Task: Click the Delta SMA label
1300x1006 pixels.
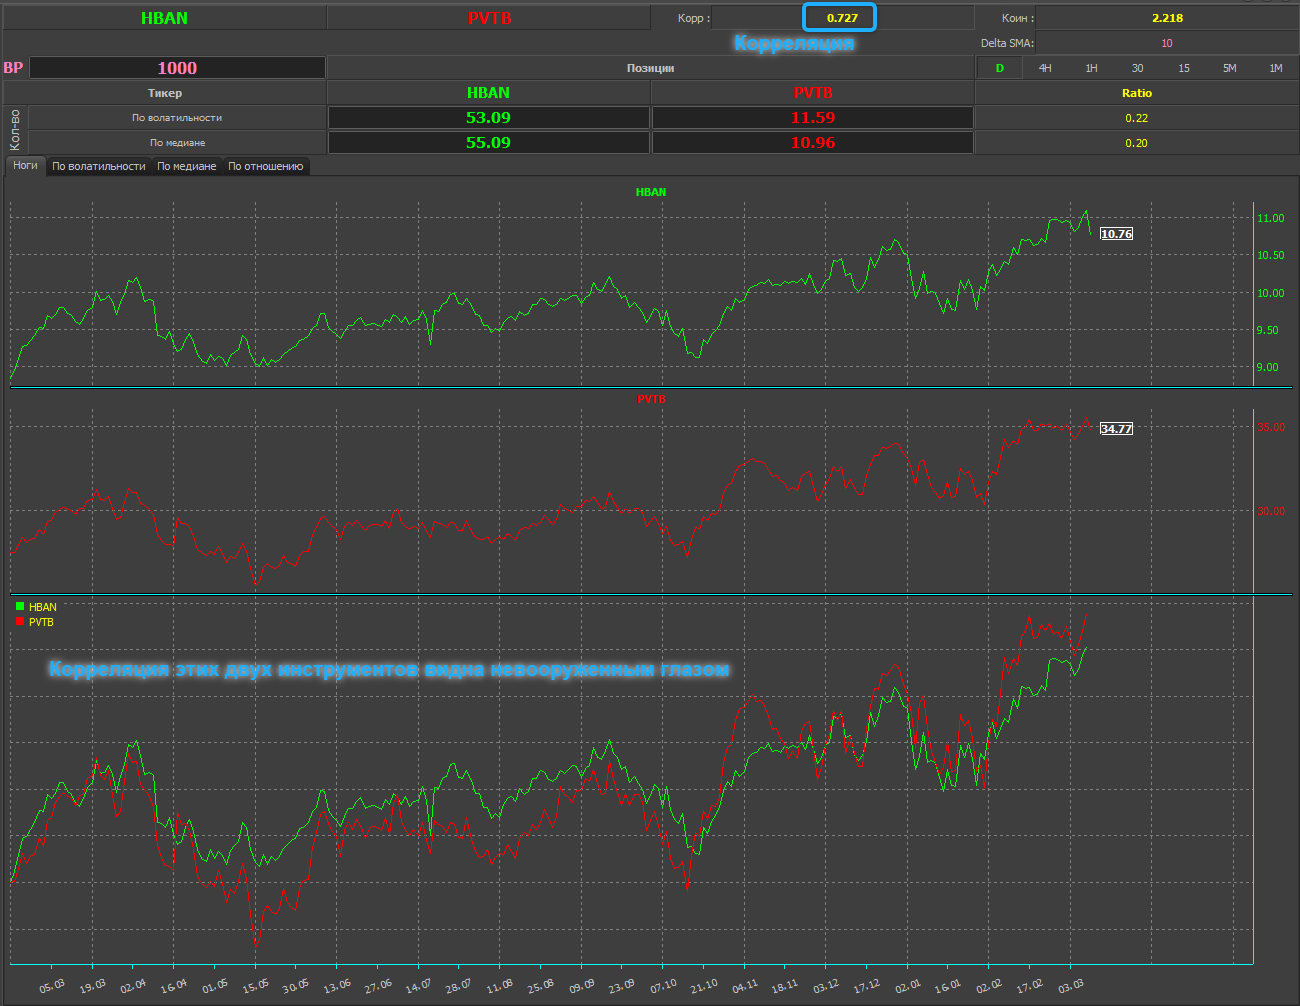Action: [1007, 43]
